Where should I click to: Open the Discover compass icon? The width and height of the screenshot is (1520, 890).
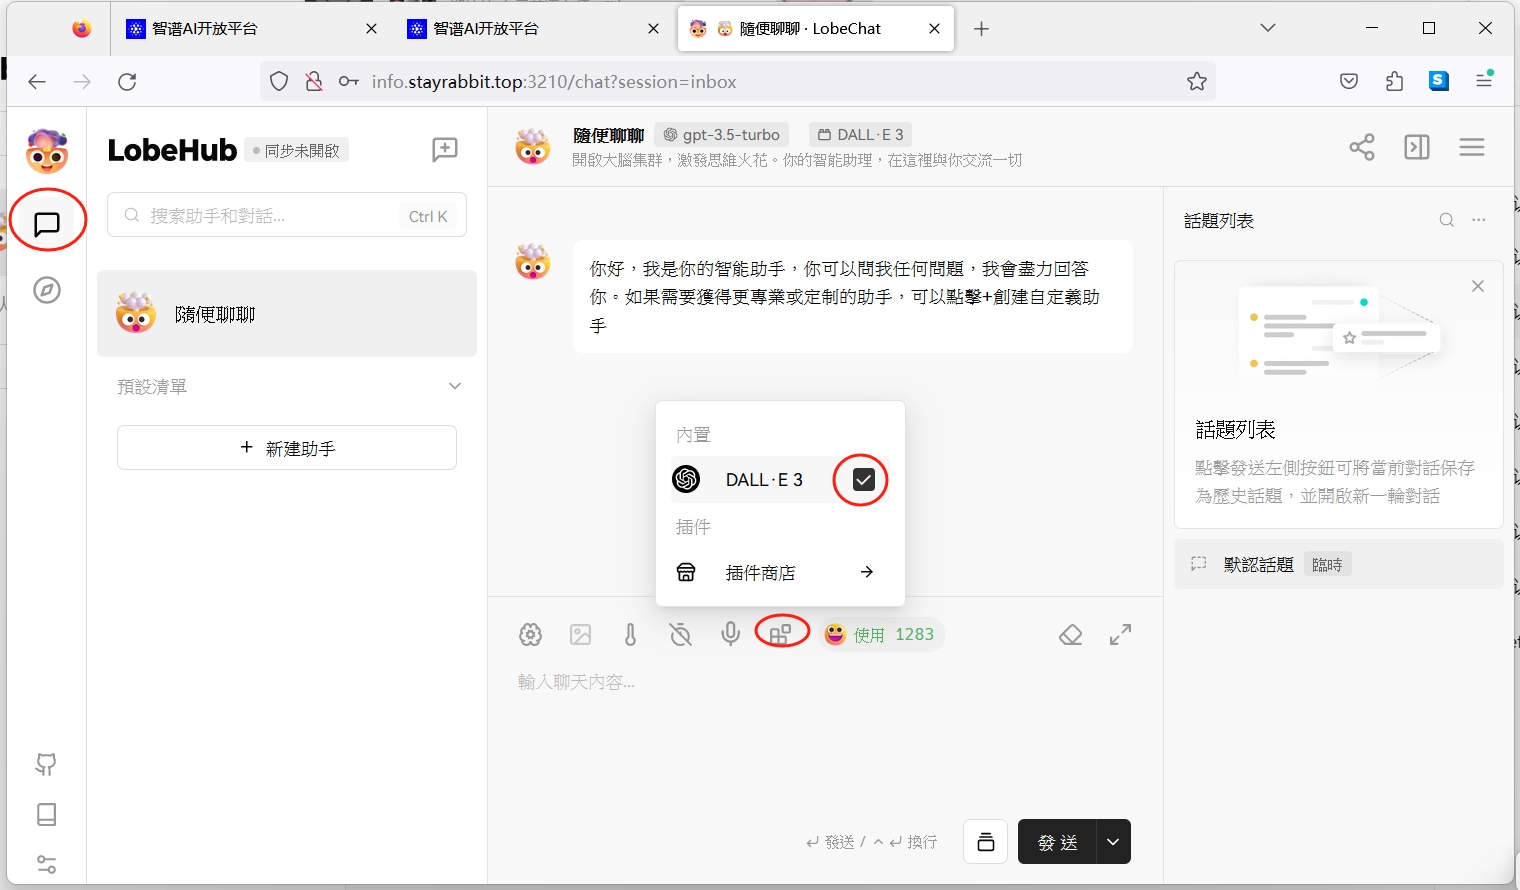point(47,290)
